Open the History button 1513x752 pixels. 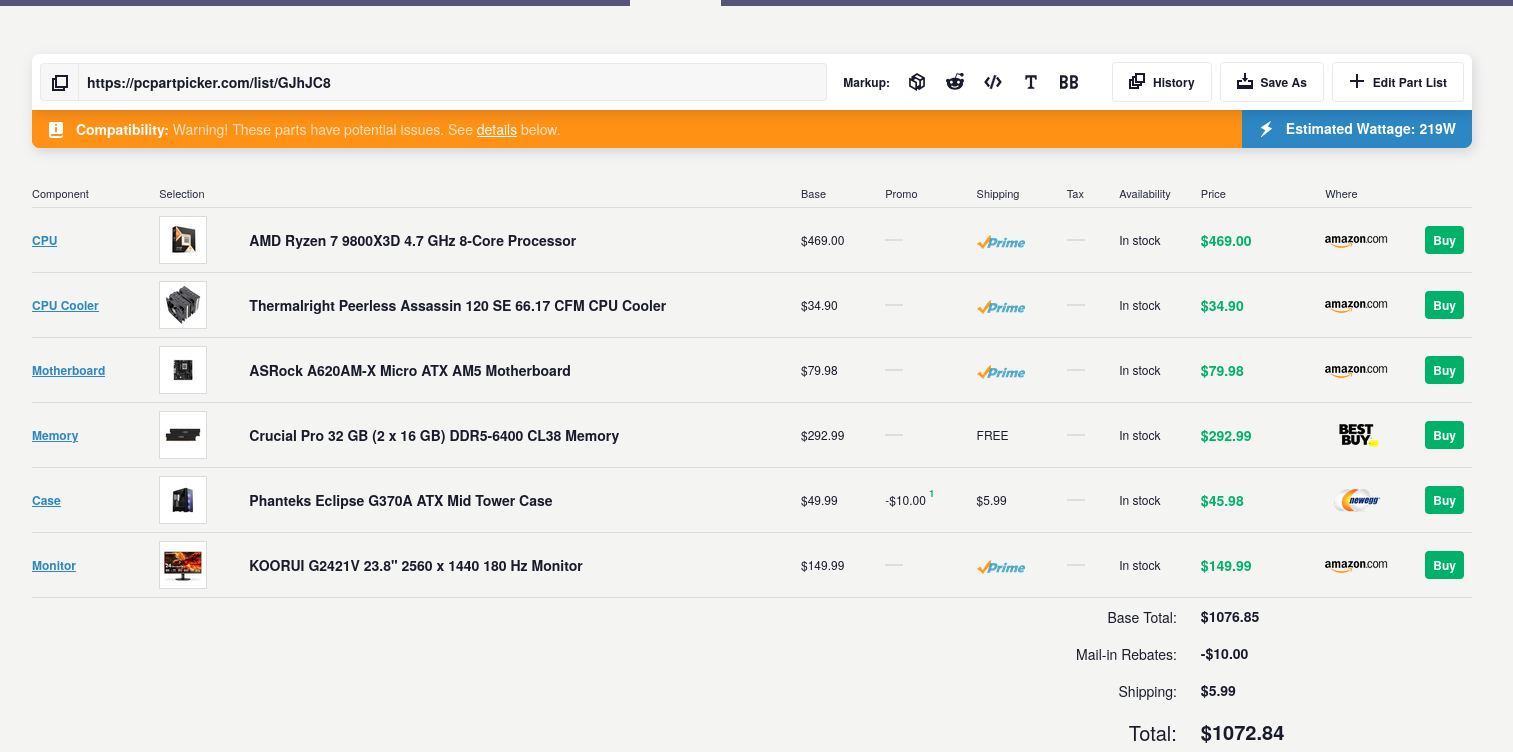(x=1162, y=82)
